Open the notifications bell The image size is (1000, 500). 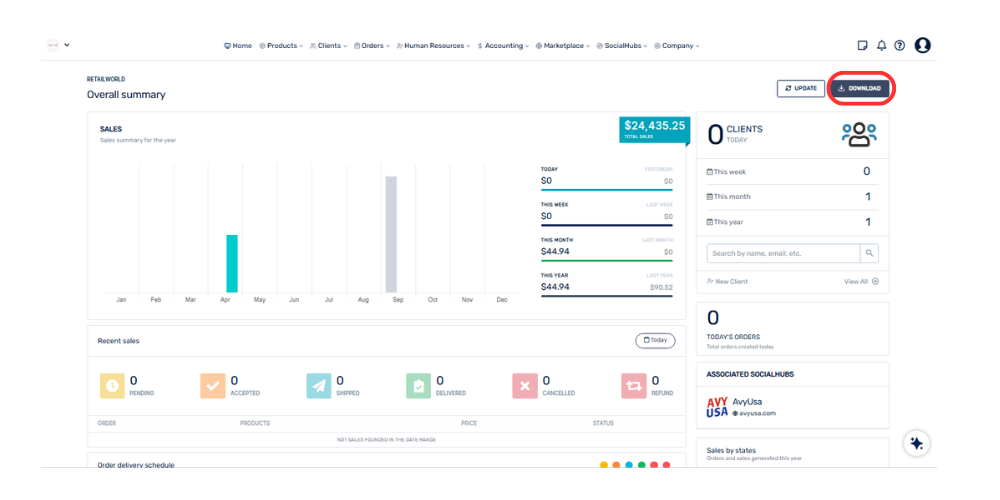click(x=882, y=45)
